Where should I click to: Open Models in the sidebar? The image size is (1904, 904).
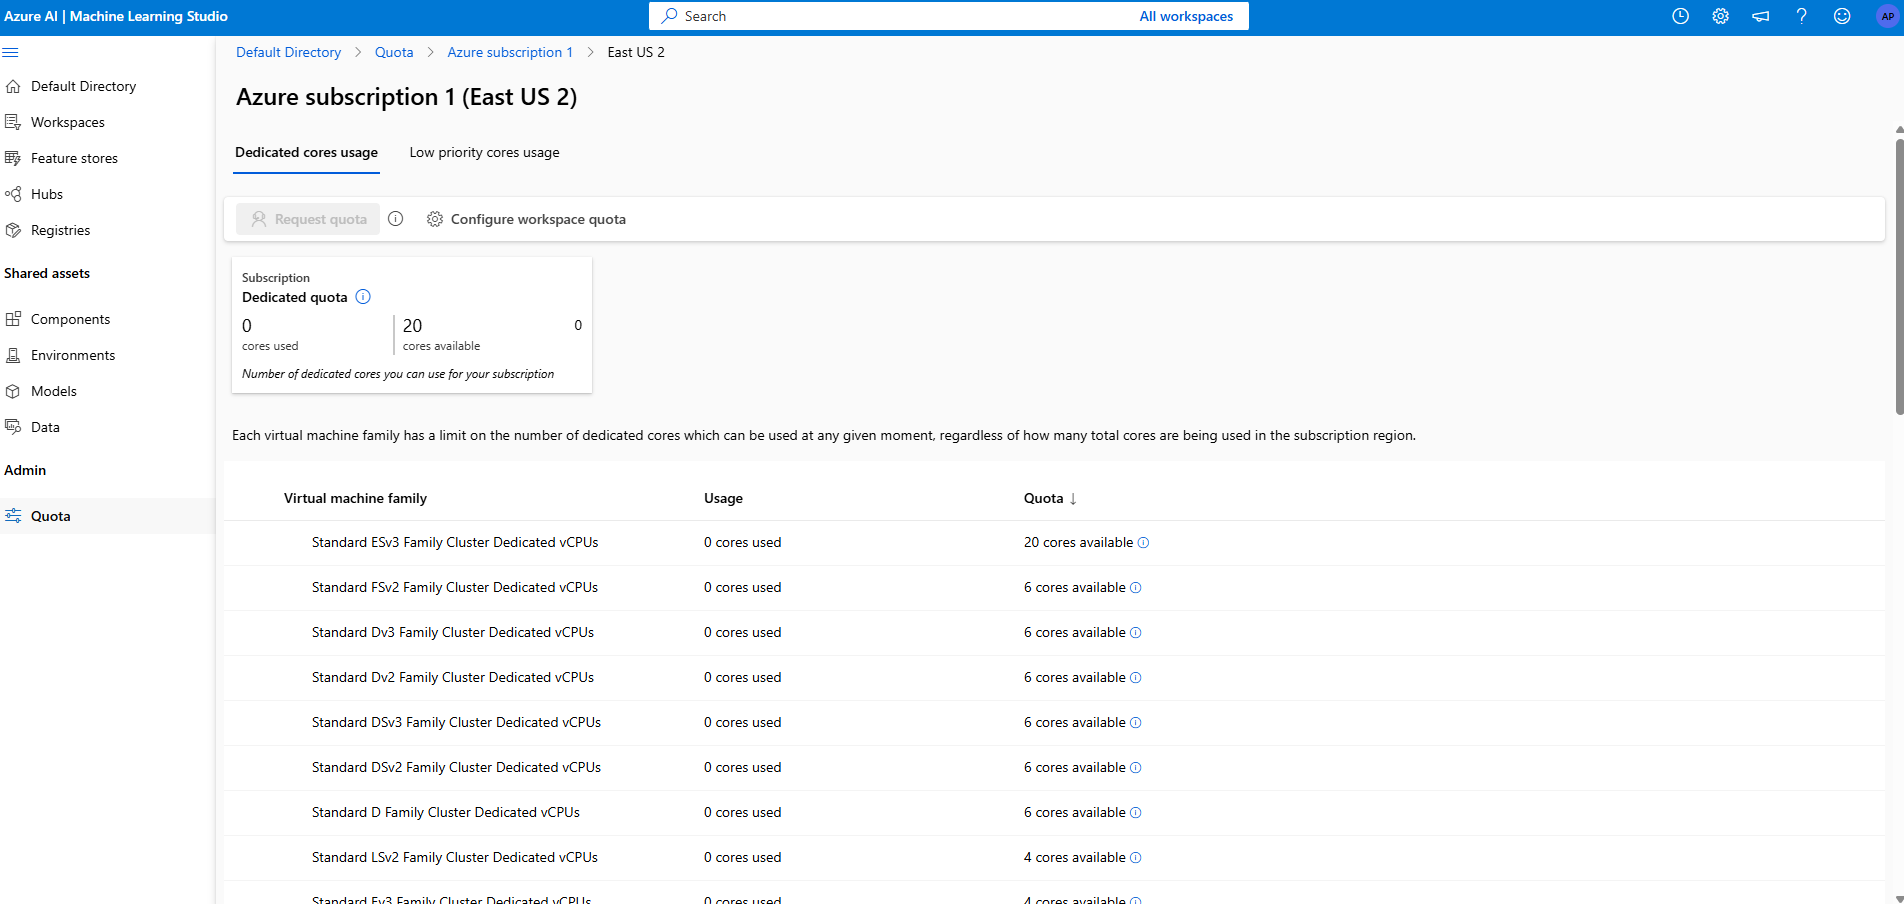[53, 391]
